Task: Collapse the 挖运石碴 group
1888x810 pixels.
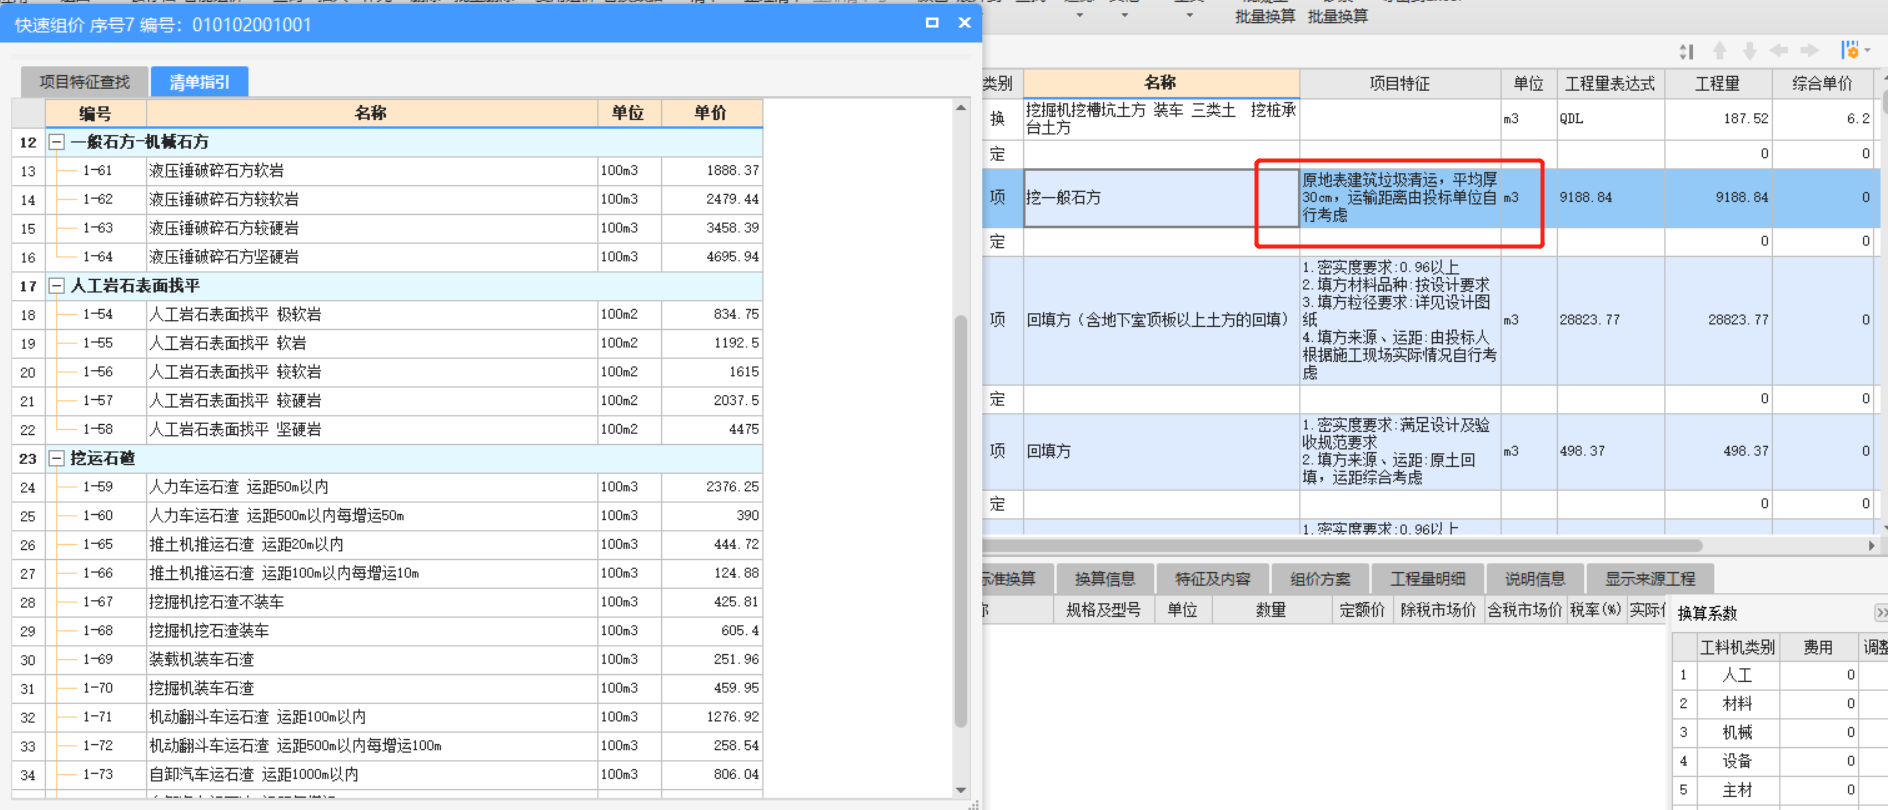Action: pyautogui.click(x=57, y=458)
